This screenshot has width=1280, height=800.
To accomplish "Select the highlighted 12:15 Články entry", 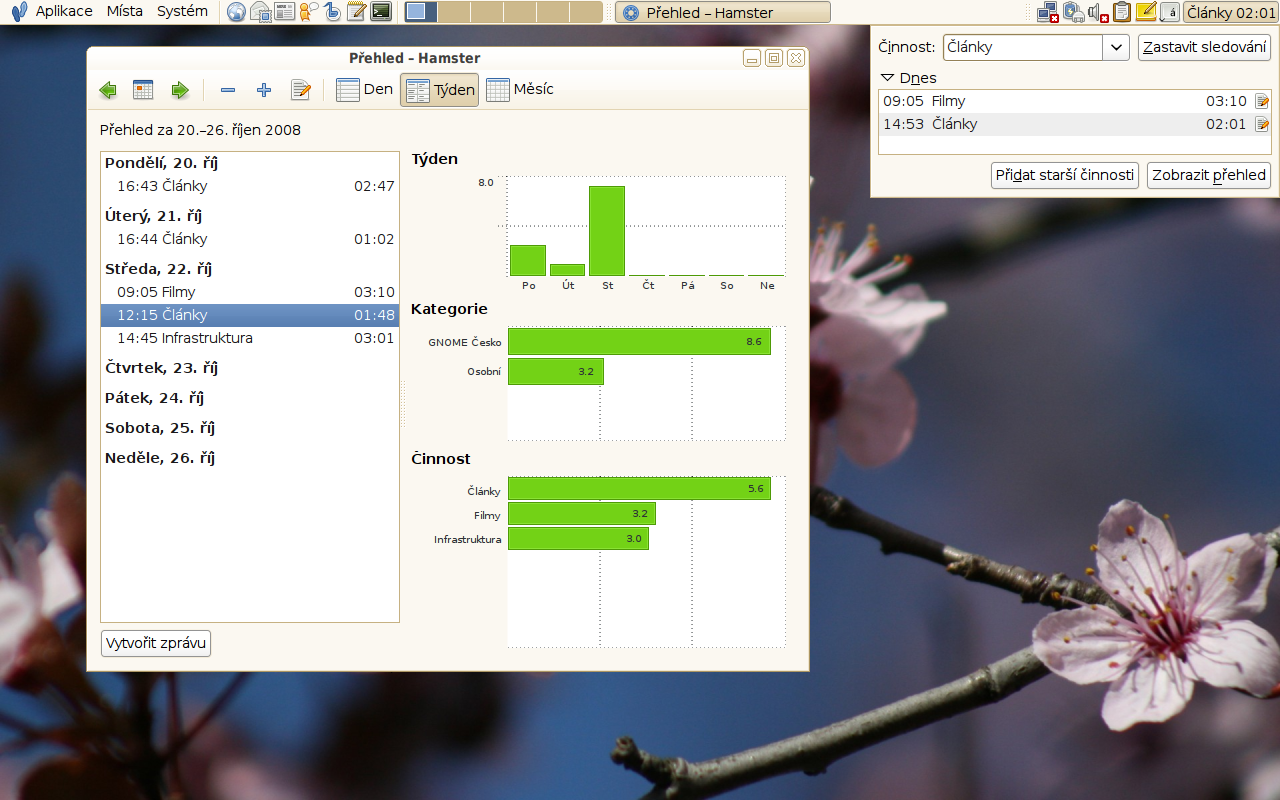I will (x=250, y=315).
